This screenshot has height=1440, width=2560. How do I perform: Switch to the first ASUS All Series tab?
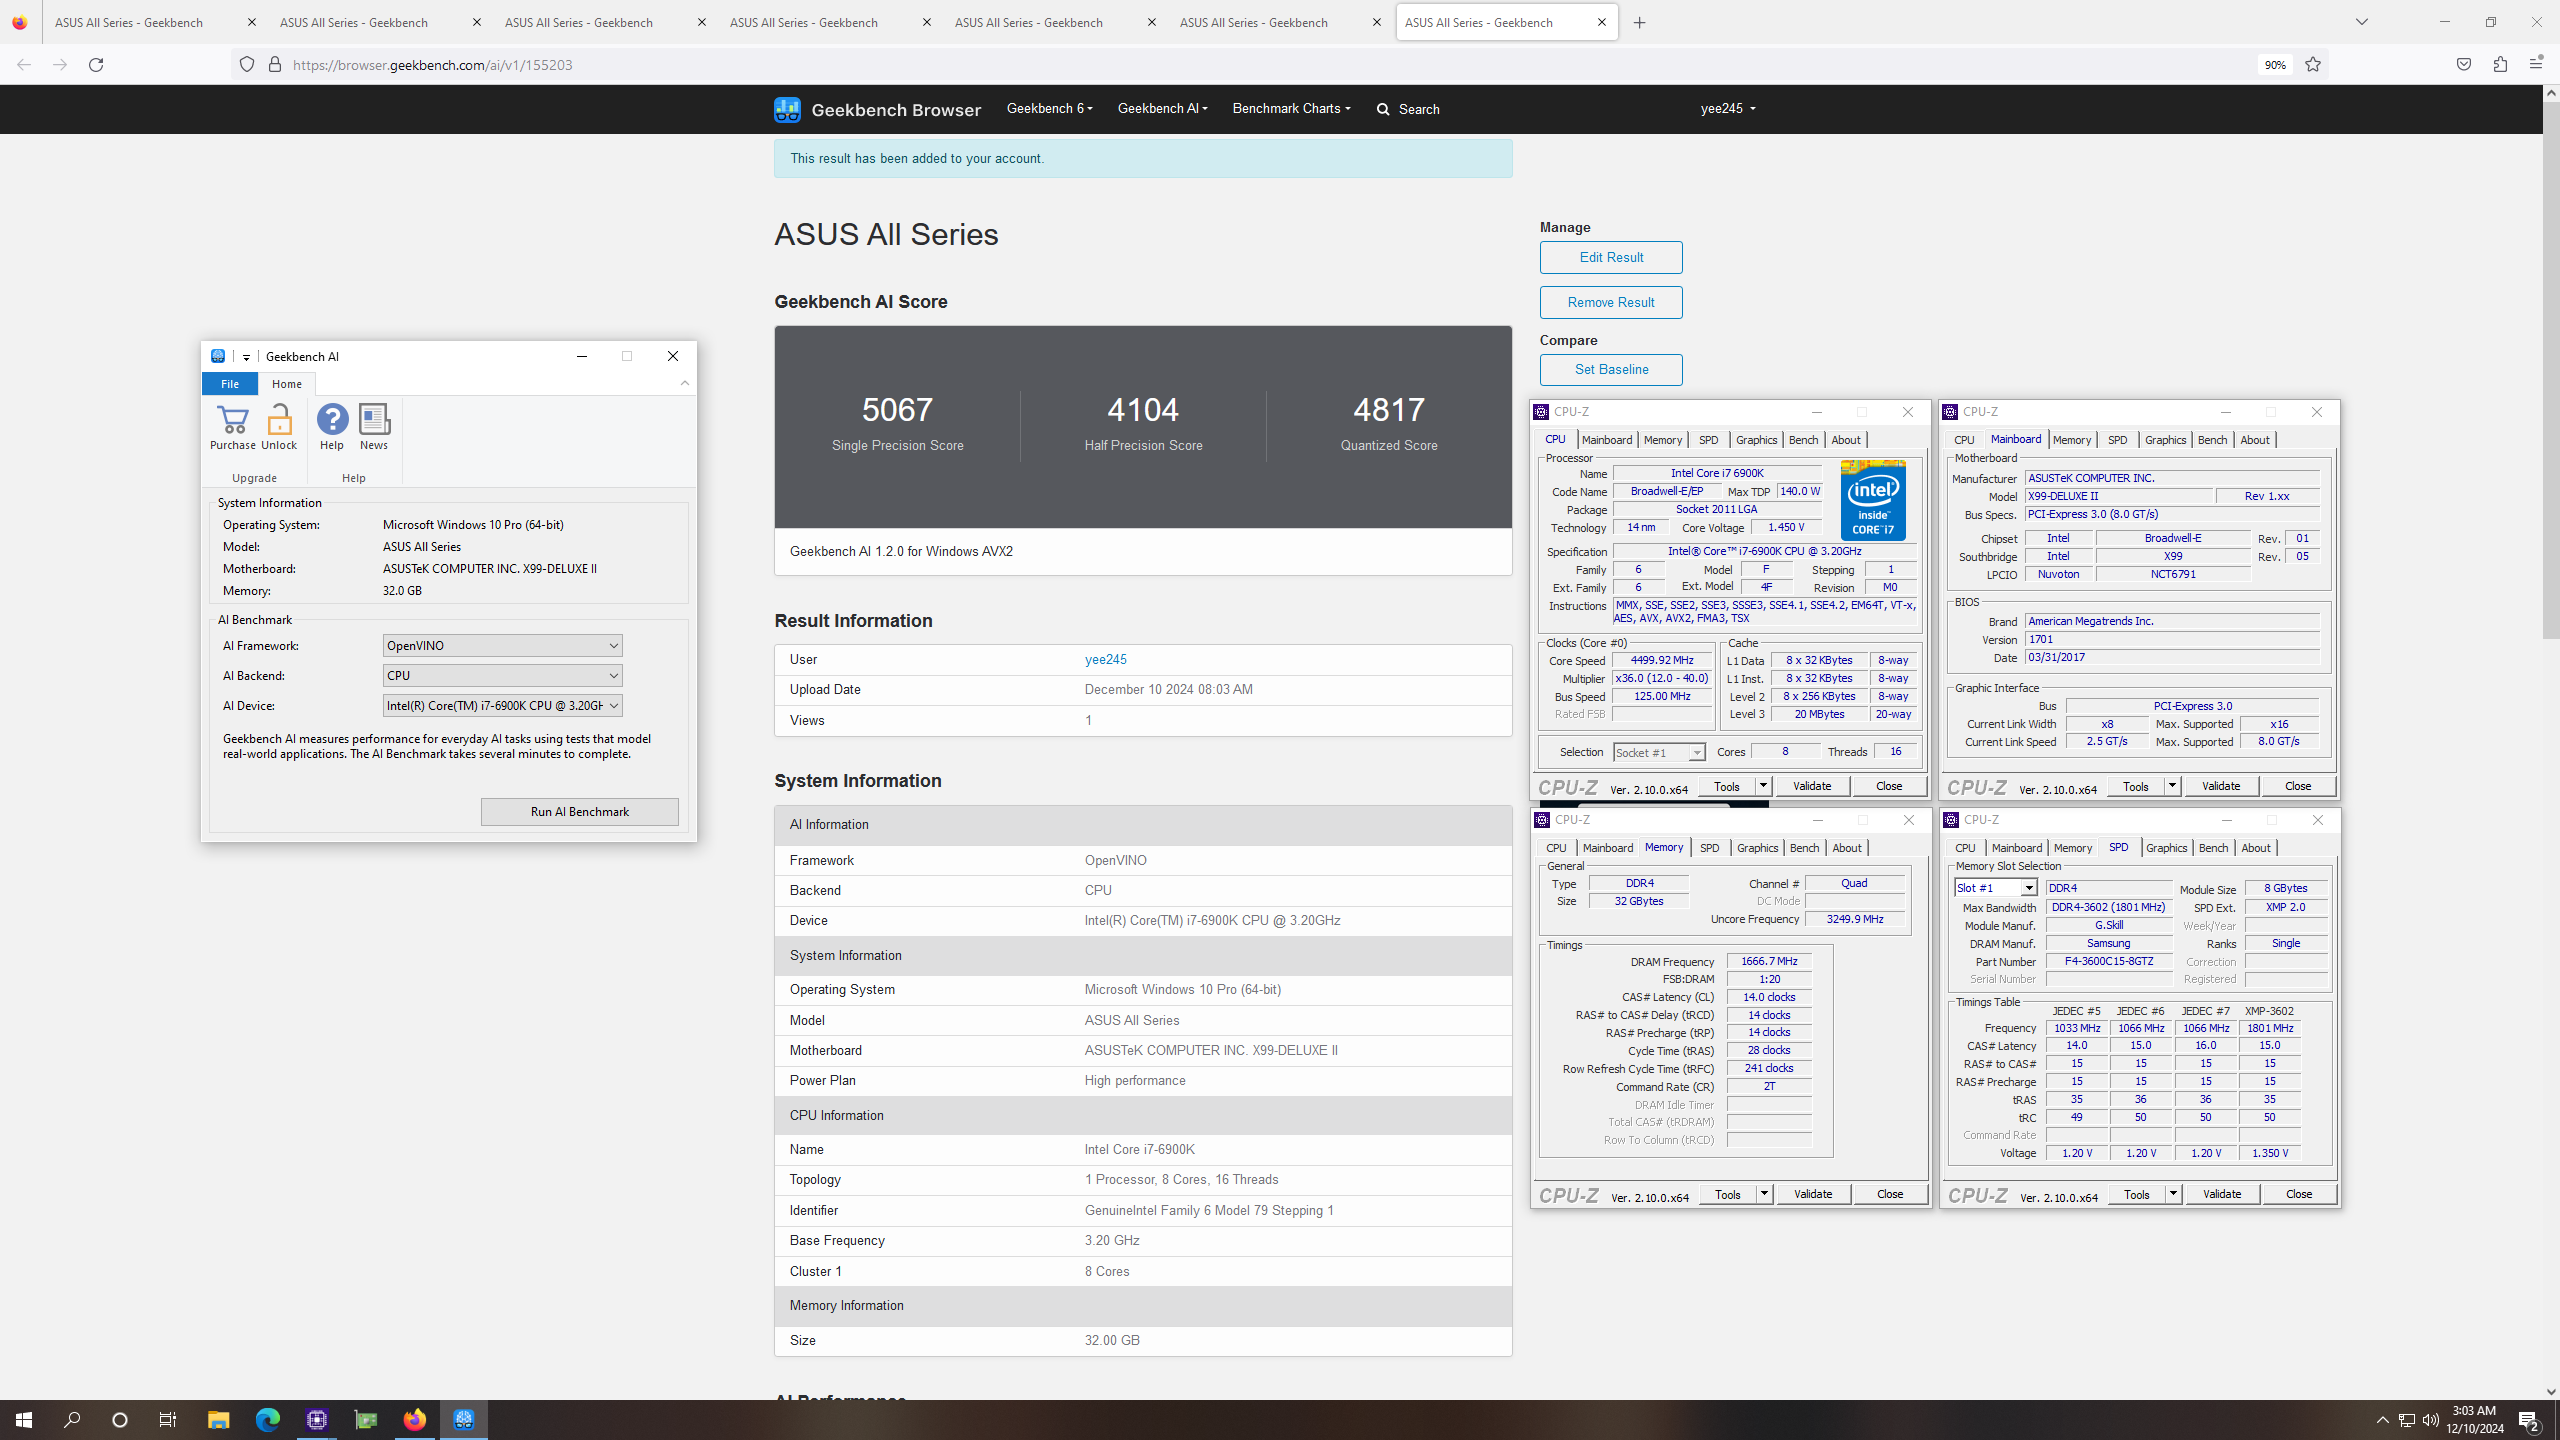[x=155, y=22]
